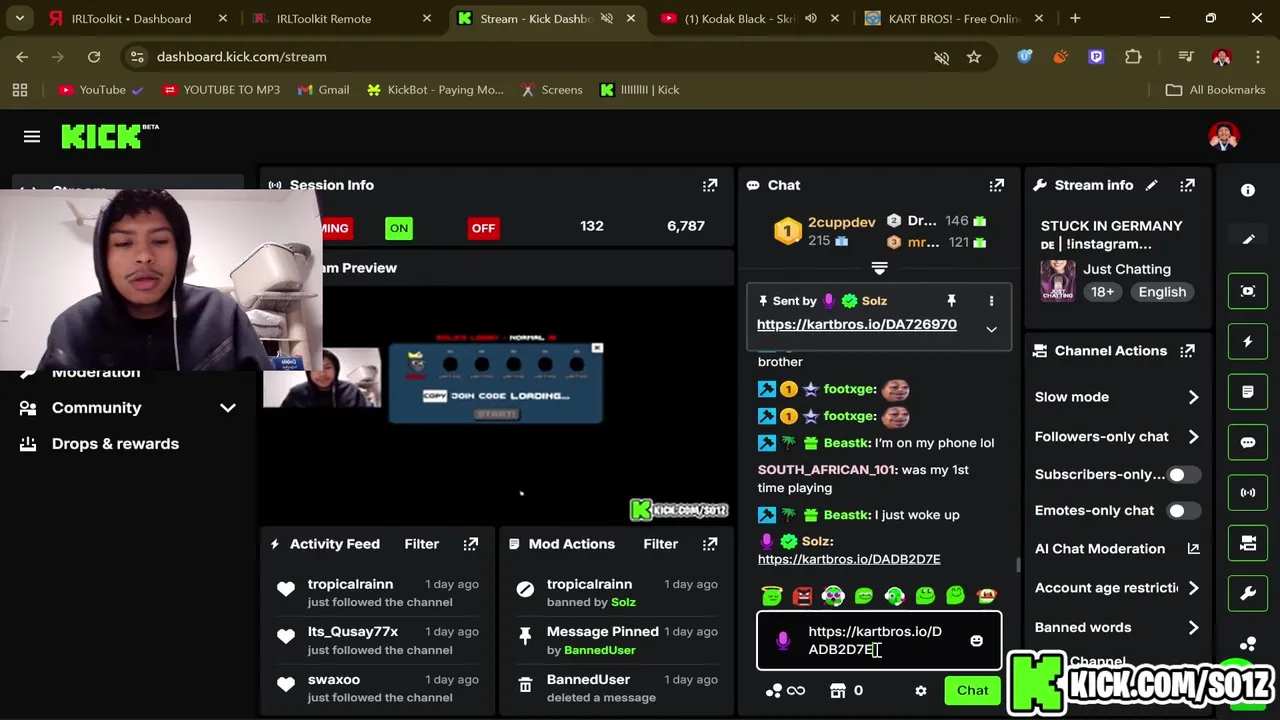Viewport: 1280px width, 720px height.
Task: Open the AI Chat Moderation external link icon
Action: pos(1193,549)
